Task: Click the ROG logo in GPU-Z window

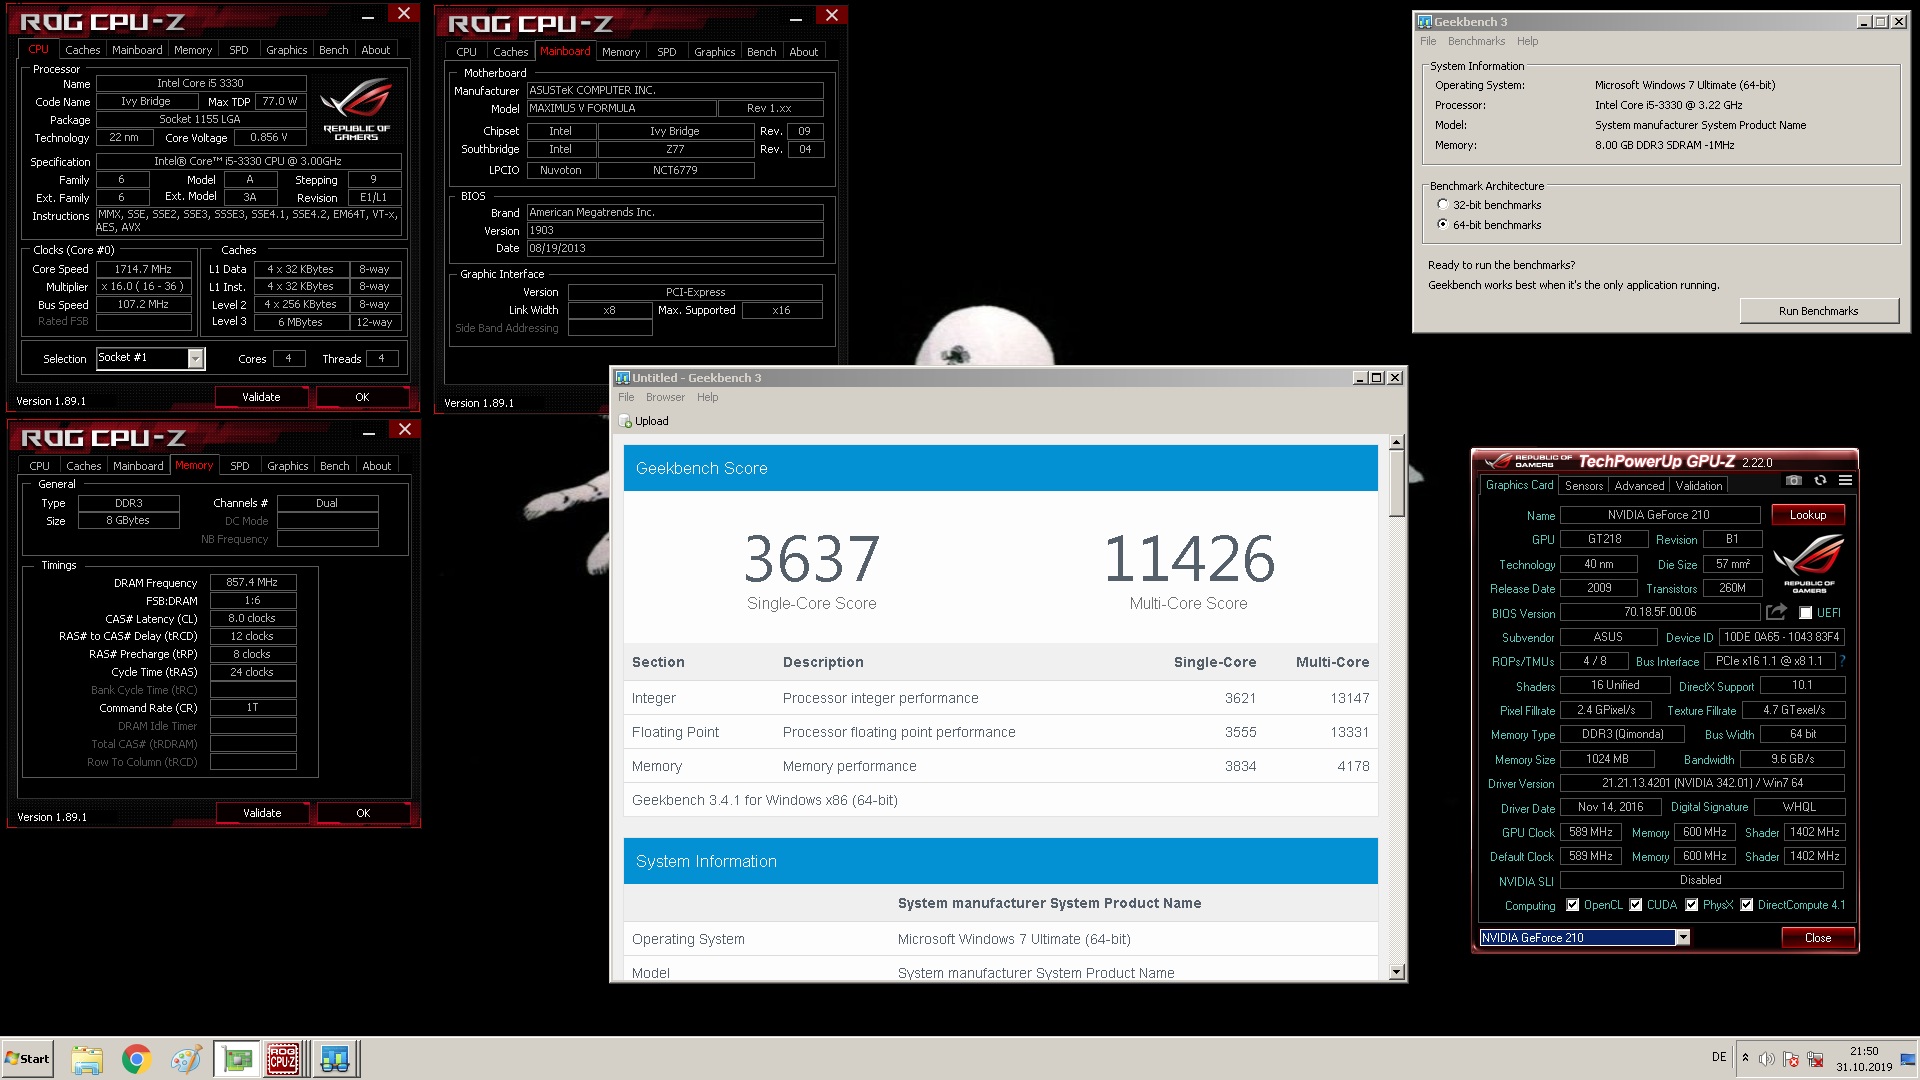Action: [x=1809, y=563]
